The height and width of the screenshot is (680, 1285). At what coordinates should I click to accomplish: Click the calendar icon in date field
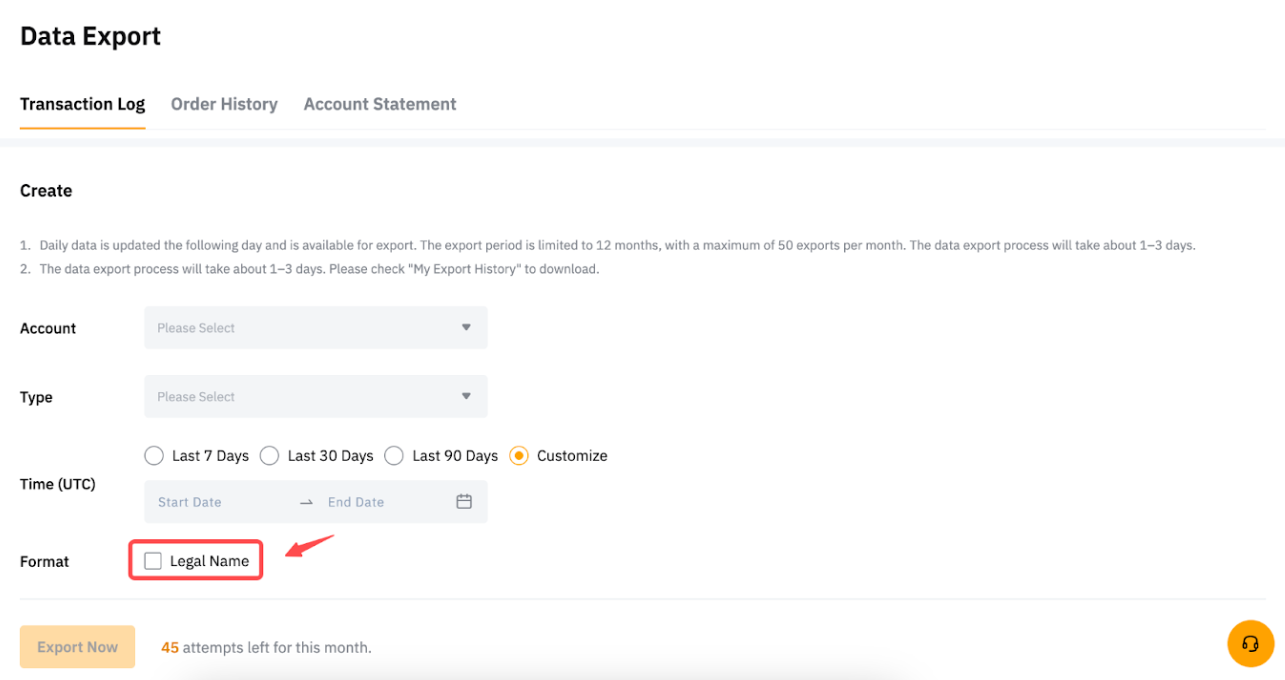tap(464, 502)
